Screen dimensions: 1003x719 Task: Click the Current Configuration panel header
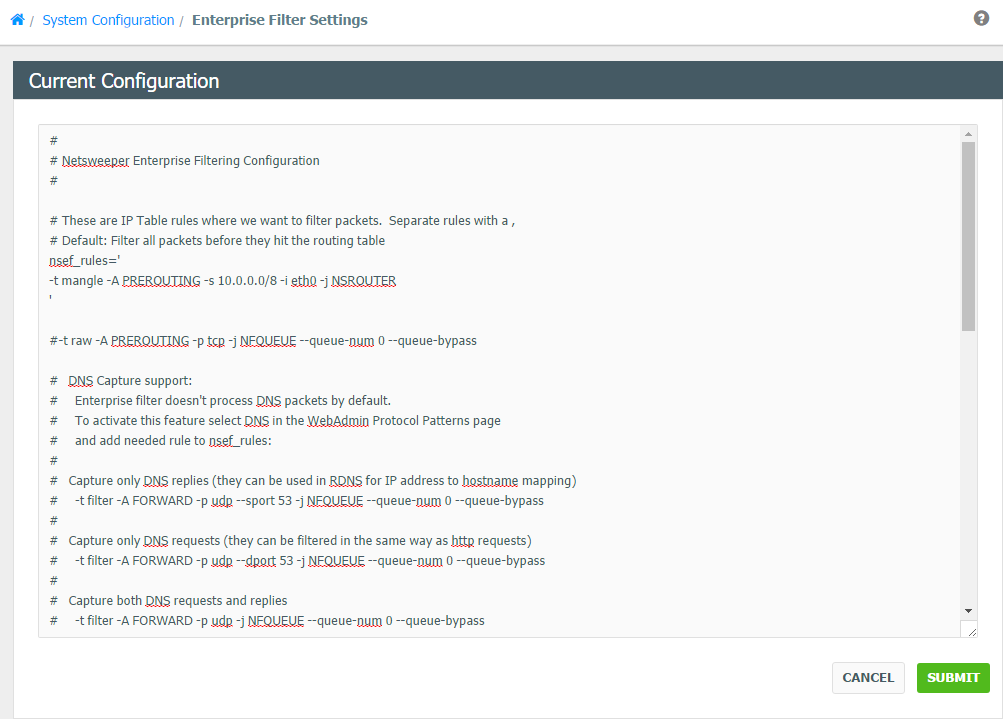(124, 81)
